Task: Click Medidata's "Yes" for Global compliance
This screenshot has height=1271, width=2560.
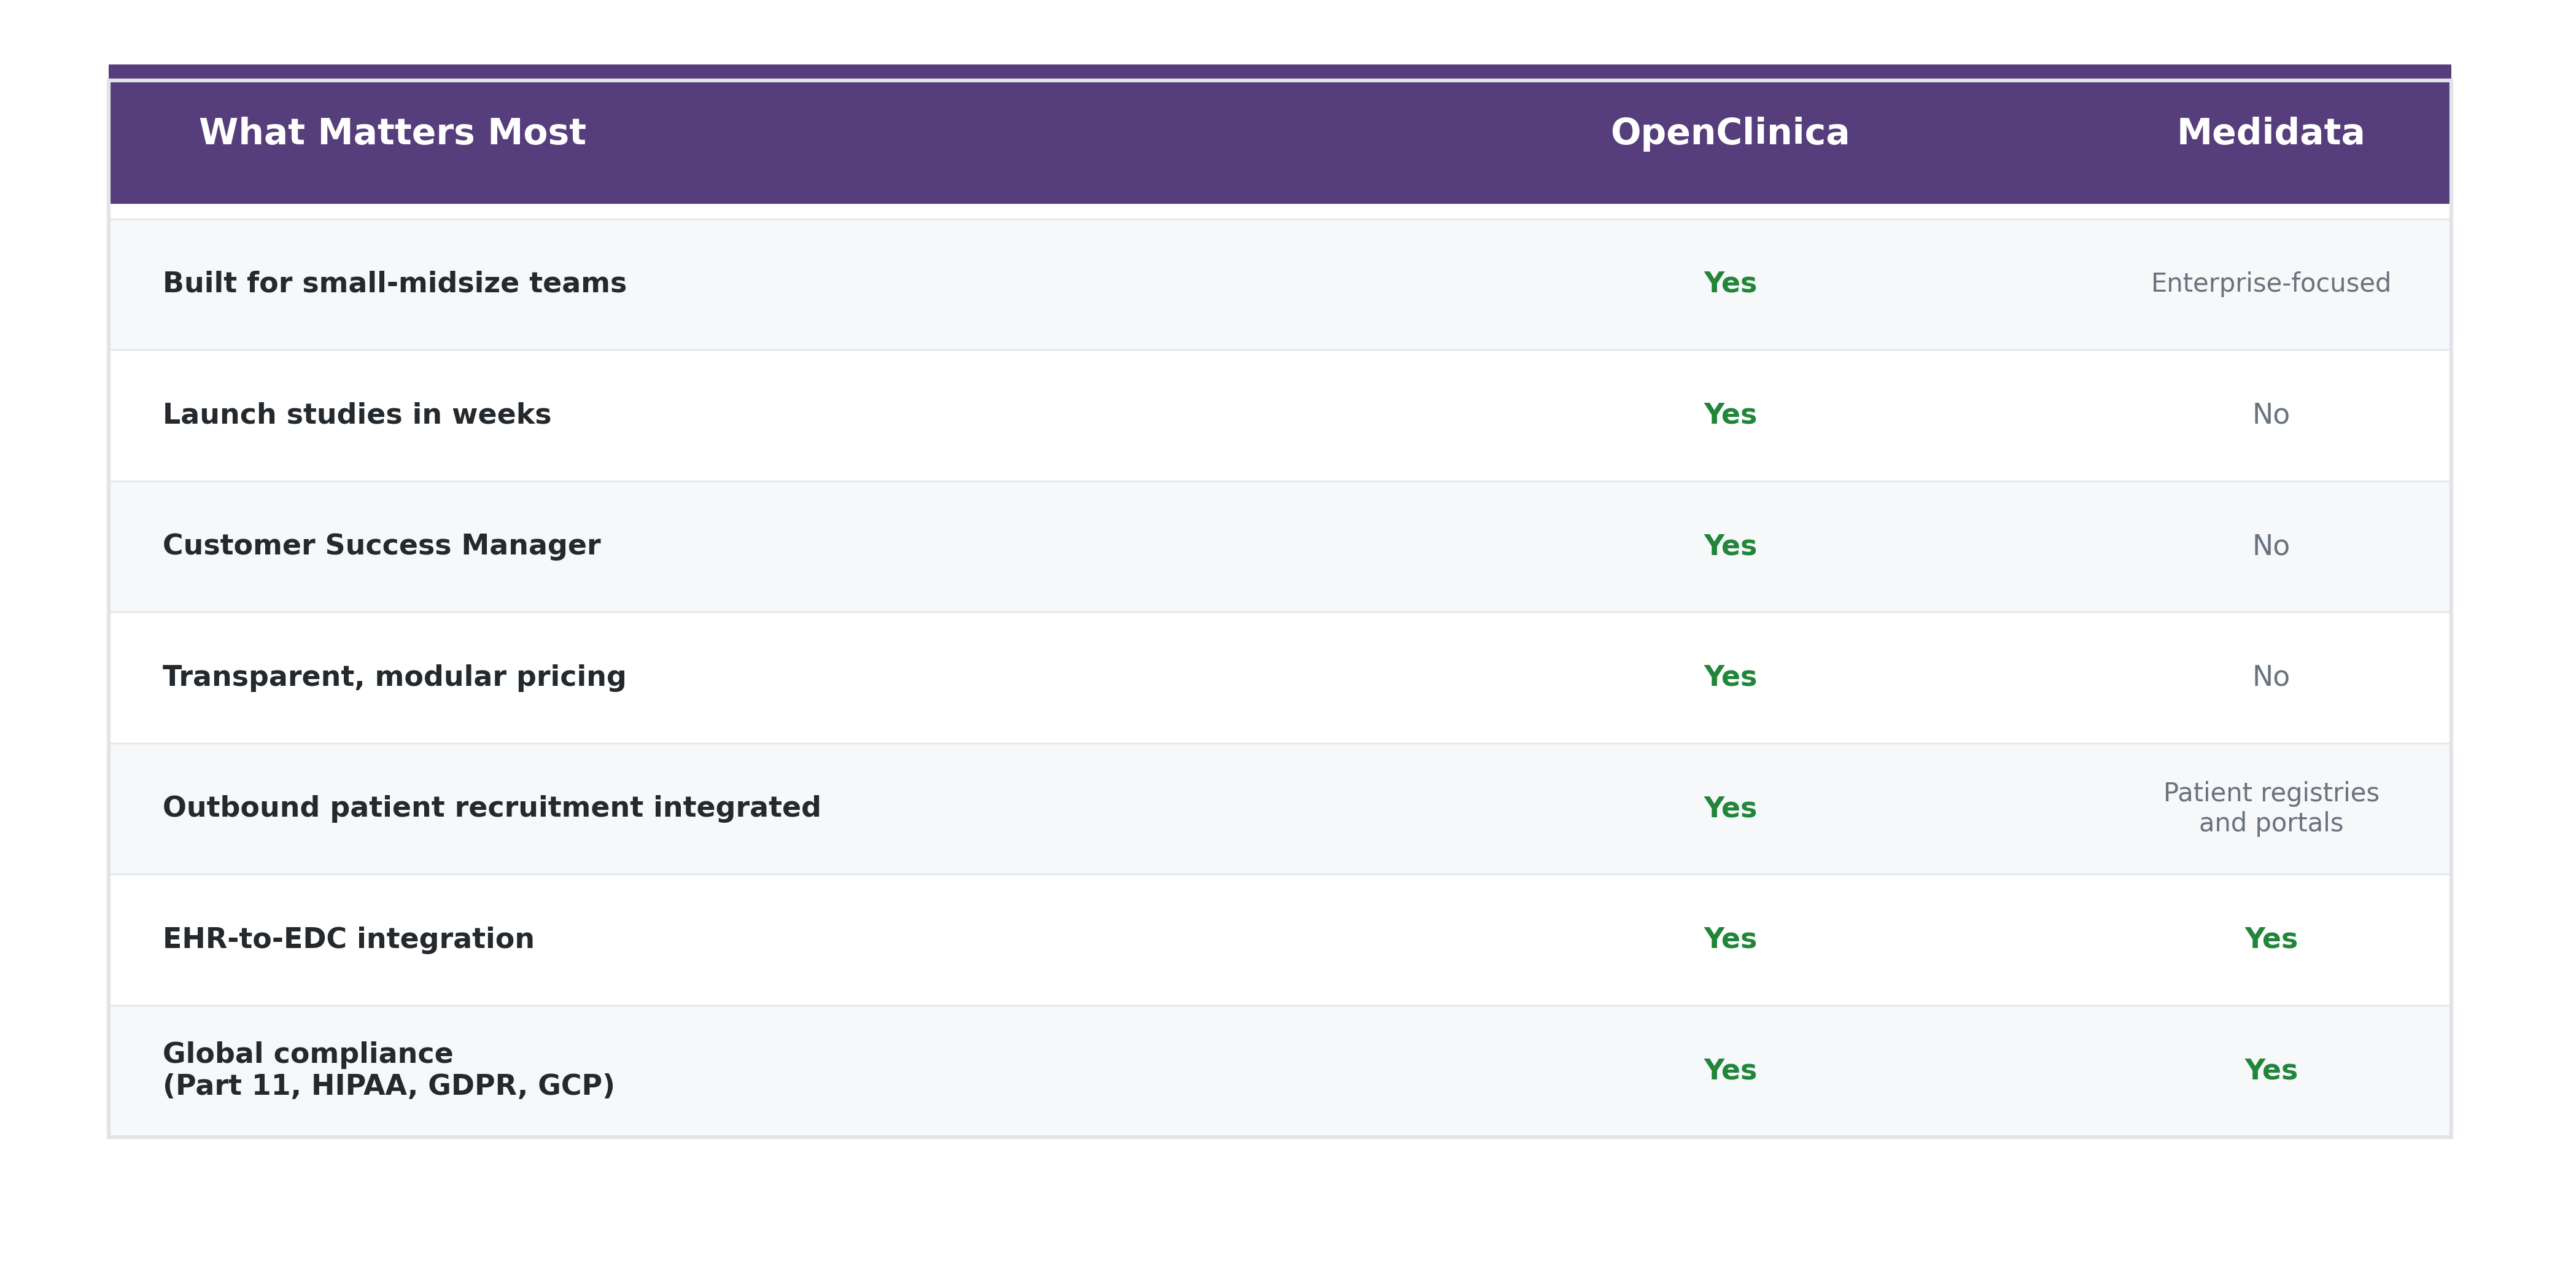Action: tap(2270, 1069)
